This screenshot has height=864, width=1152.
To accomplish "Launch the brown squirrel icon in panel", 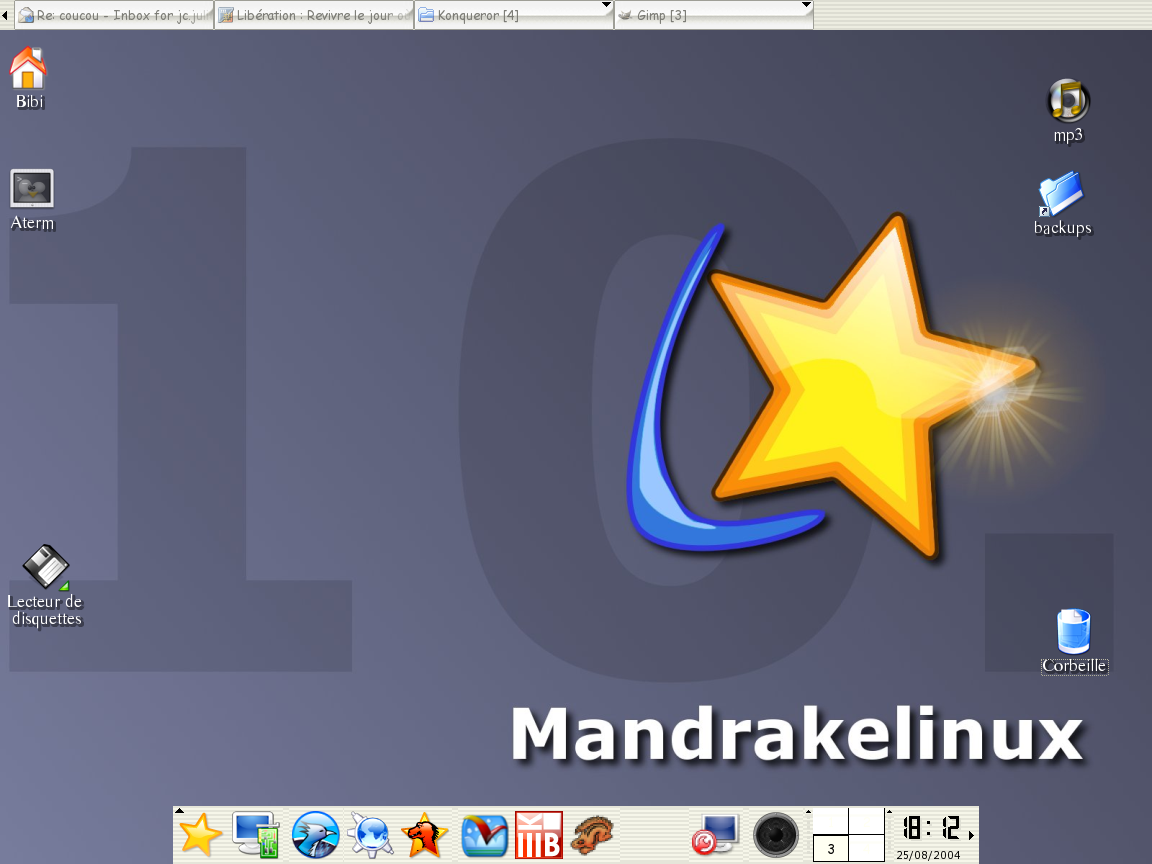I will pyautogui.click(x=592, y=836).
